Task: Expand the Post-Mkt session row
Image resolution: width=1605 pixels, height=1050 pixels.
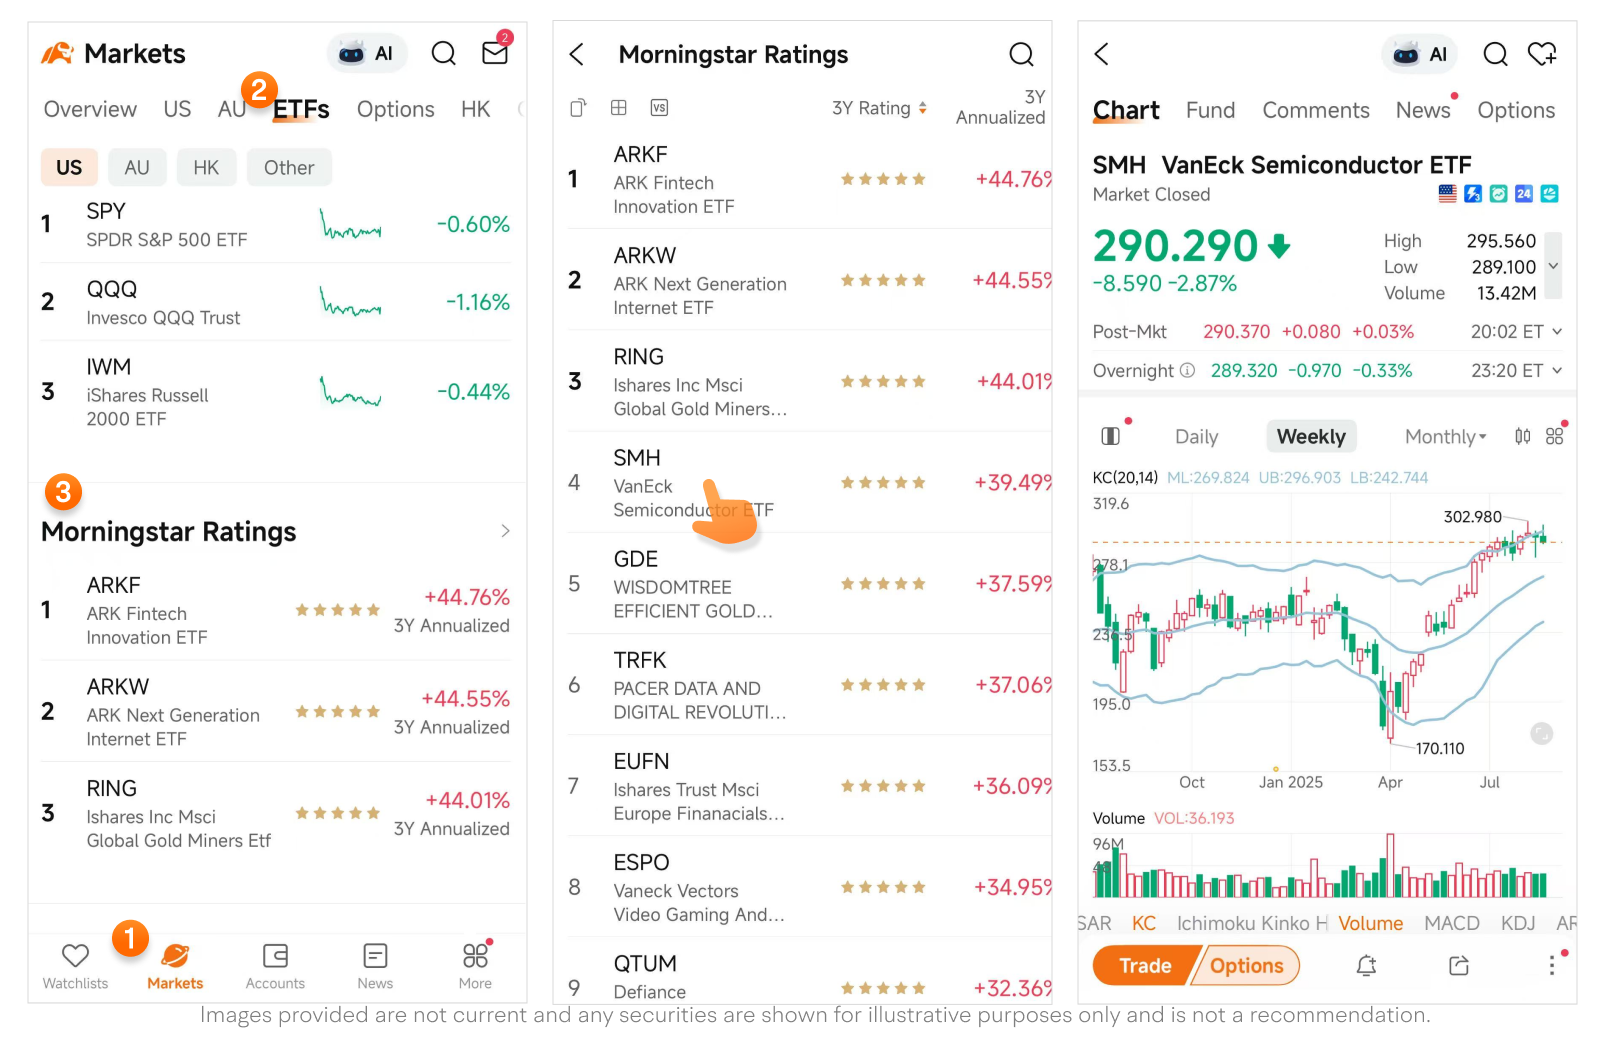Action: pos(1327,331)
